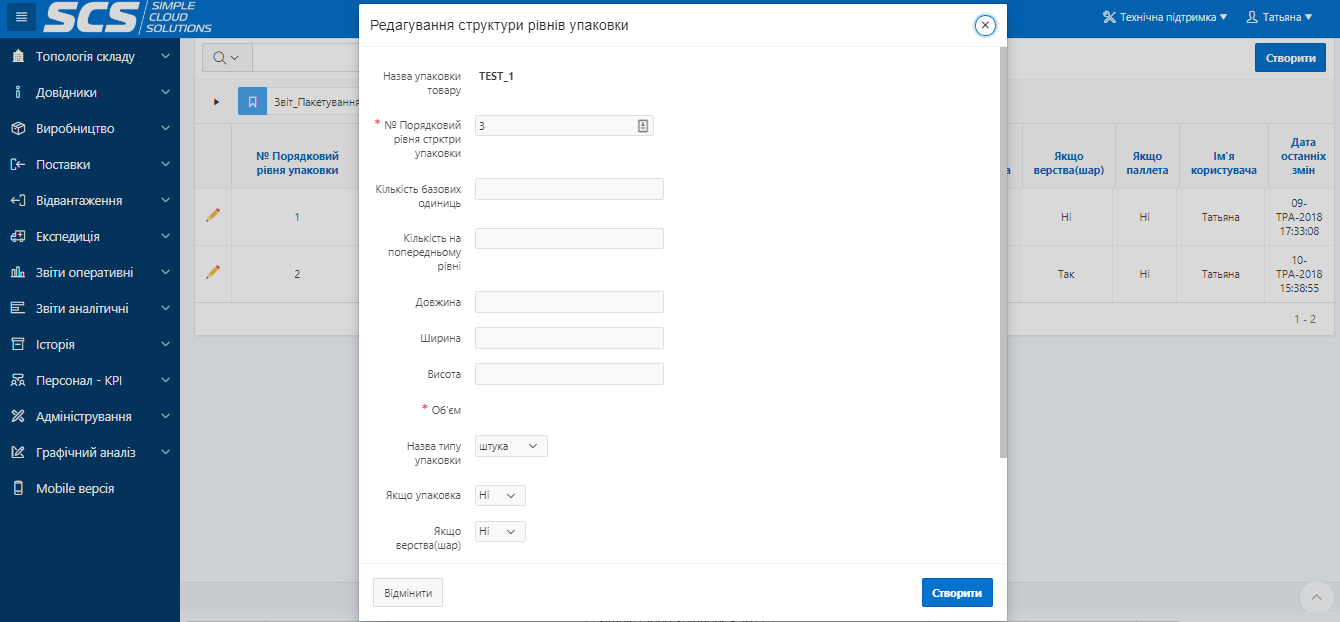This screenshot has height=622, width=1340.
Task: Expand the Експедиція menu chevron
Action: click(x=165, y=237)
